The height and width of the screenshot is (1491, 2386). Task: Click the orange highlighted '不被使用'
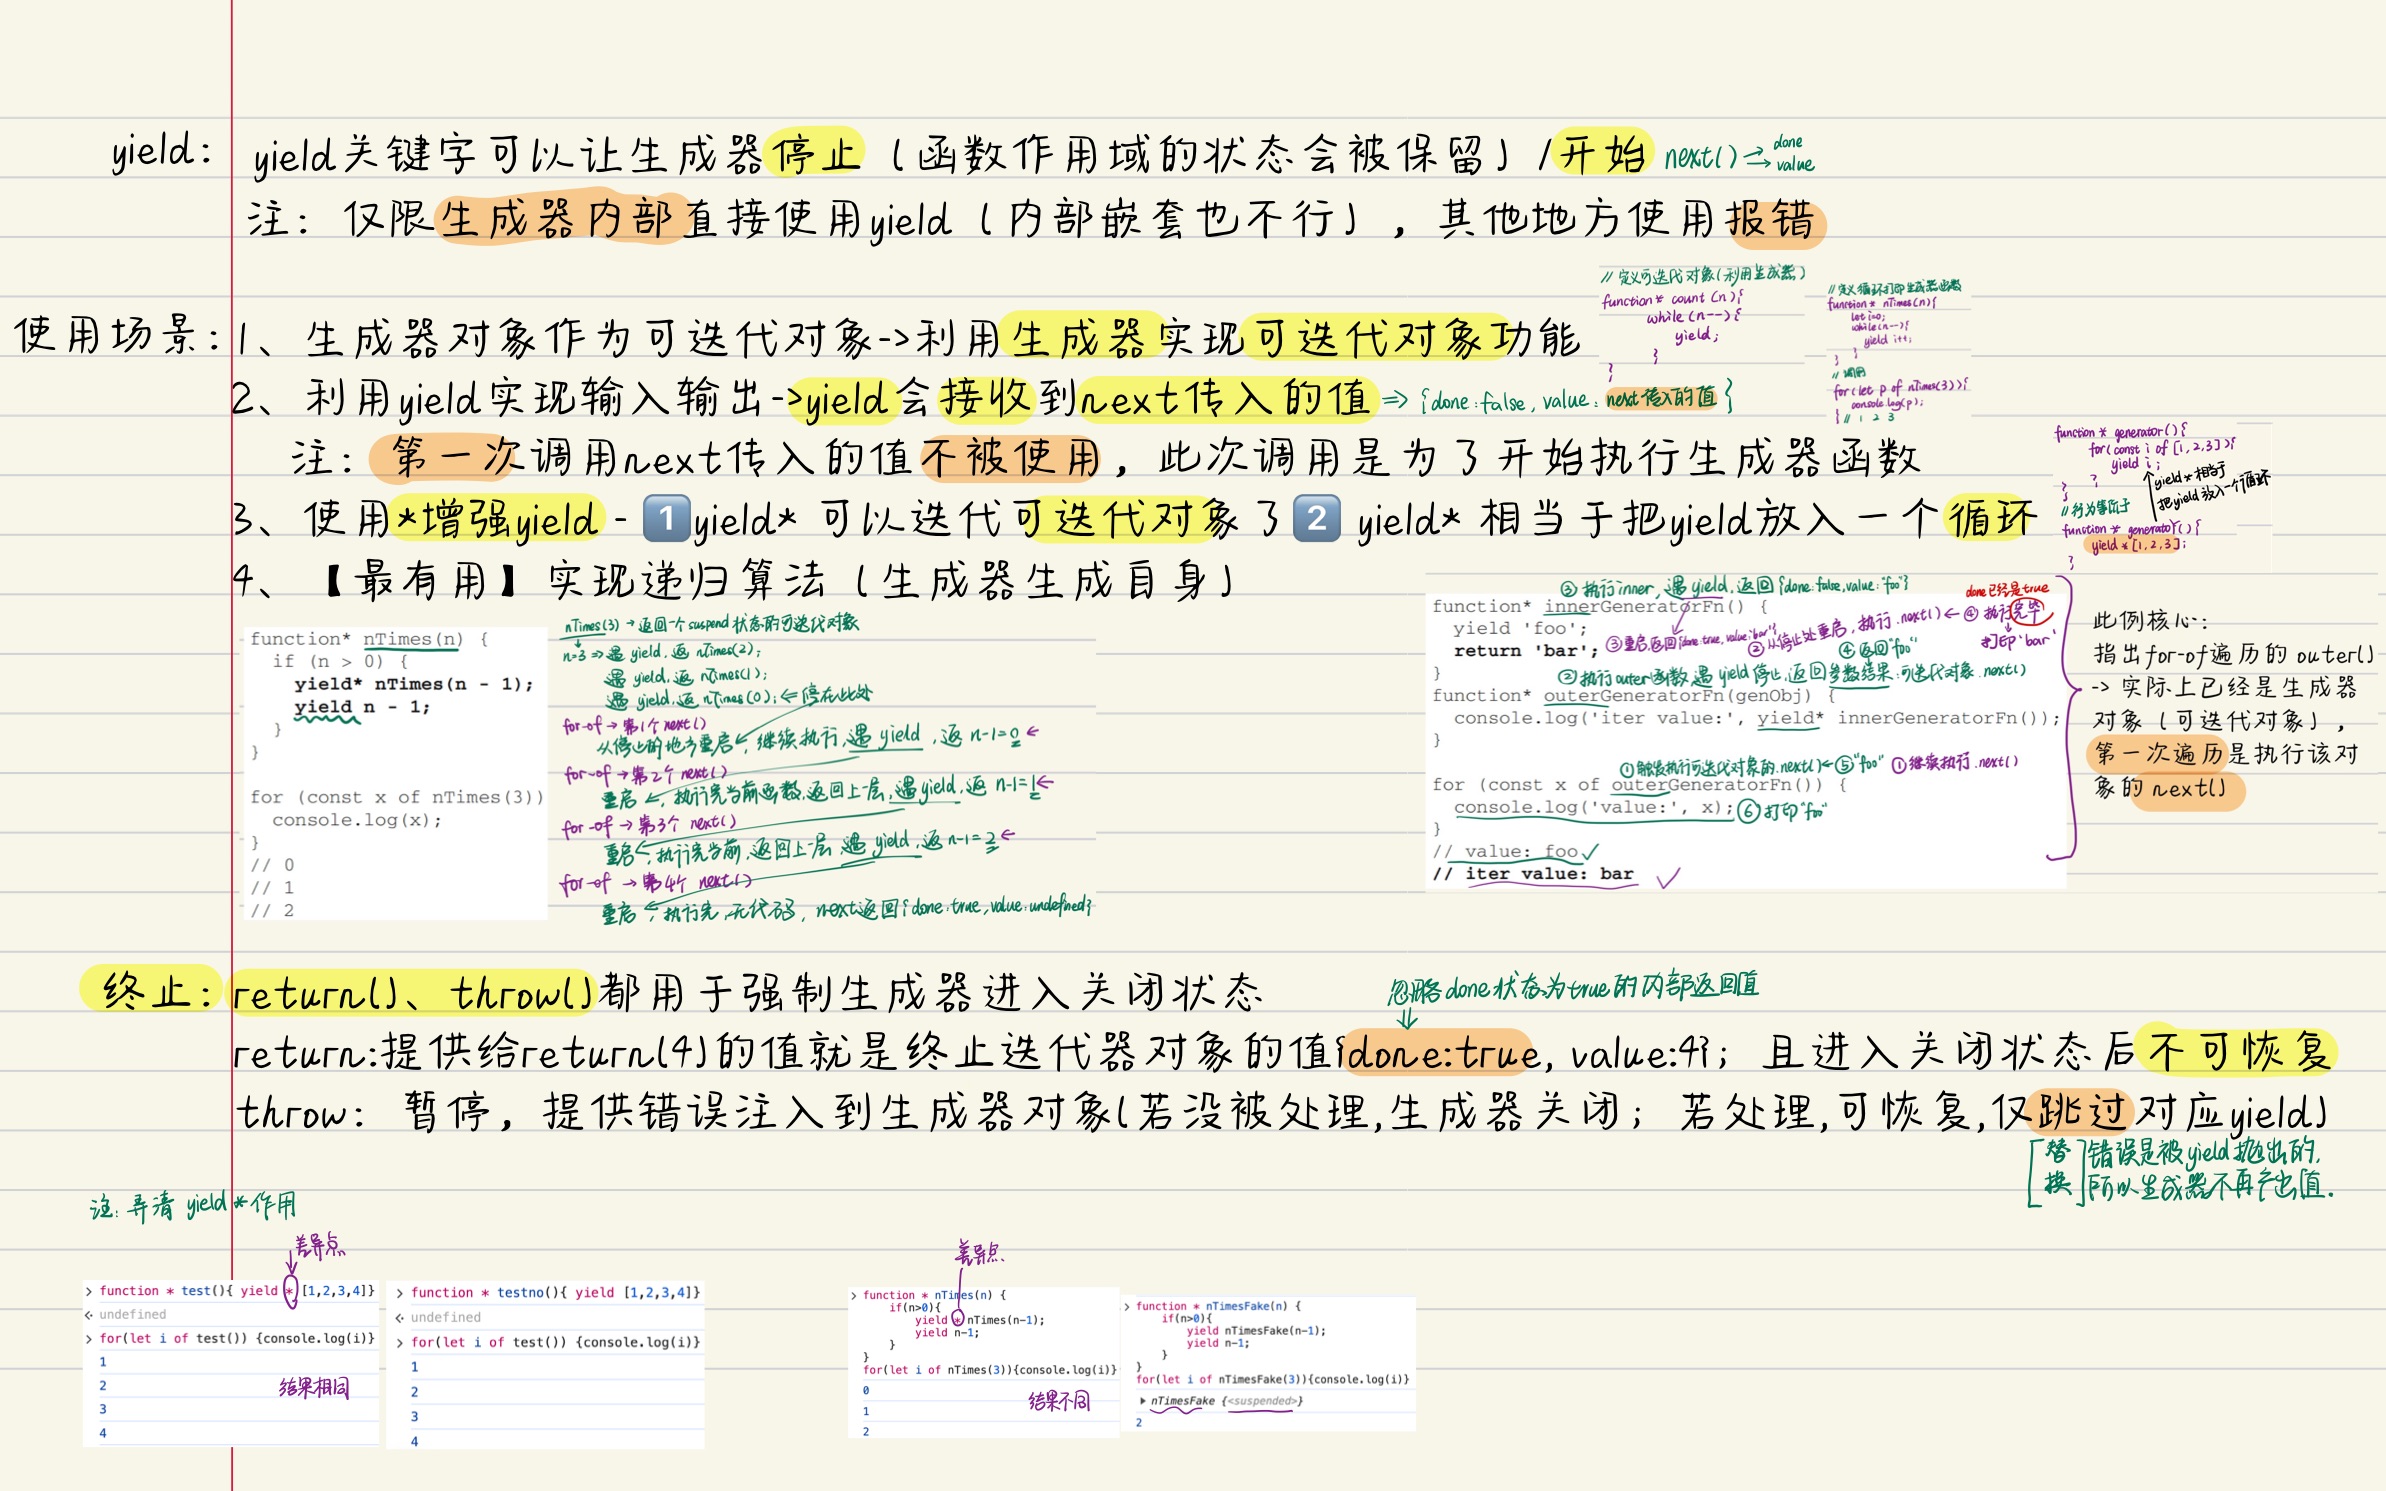pos(1012,457)
